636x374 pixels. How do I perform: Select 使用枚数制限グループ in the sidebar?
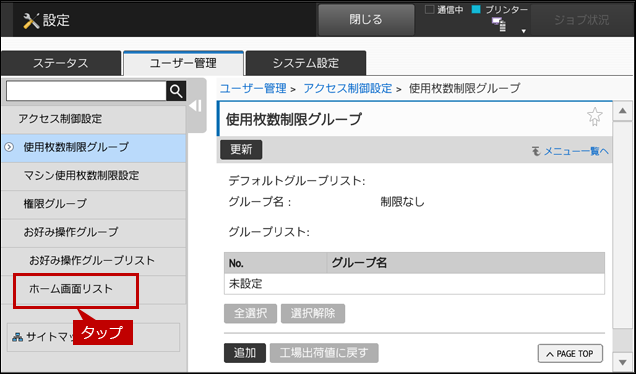94,147
